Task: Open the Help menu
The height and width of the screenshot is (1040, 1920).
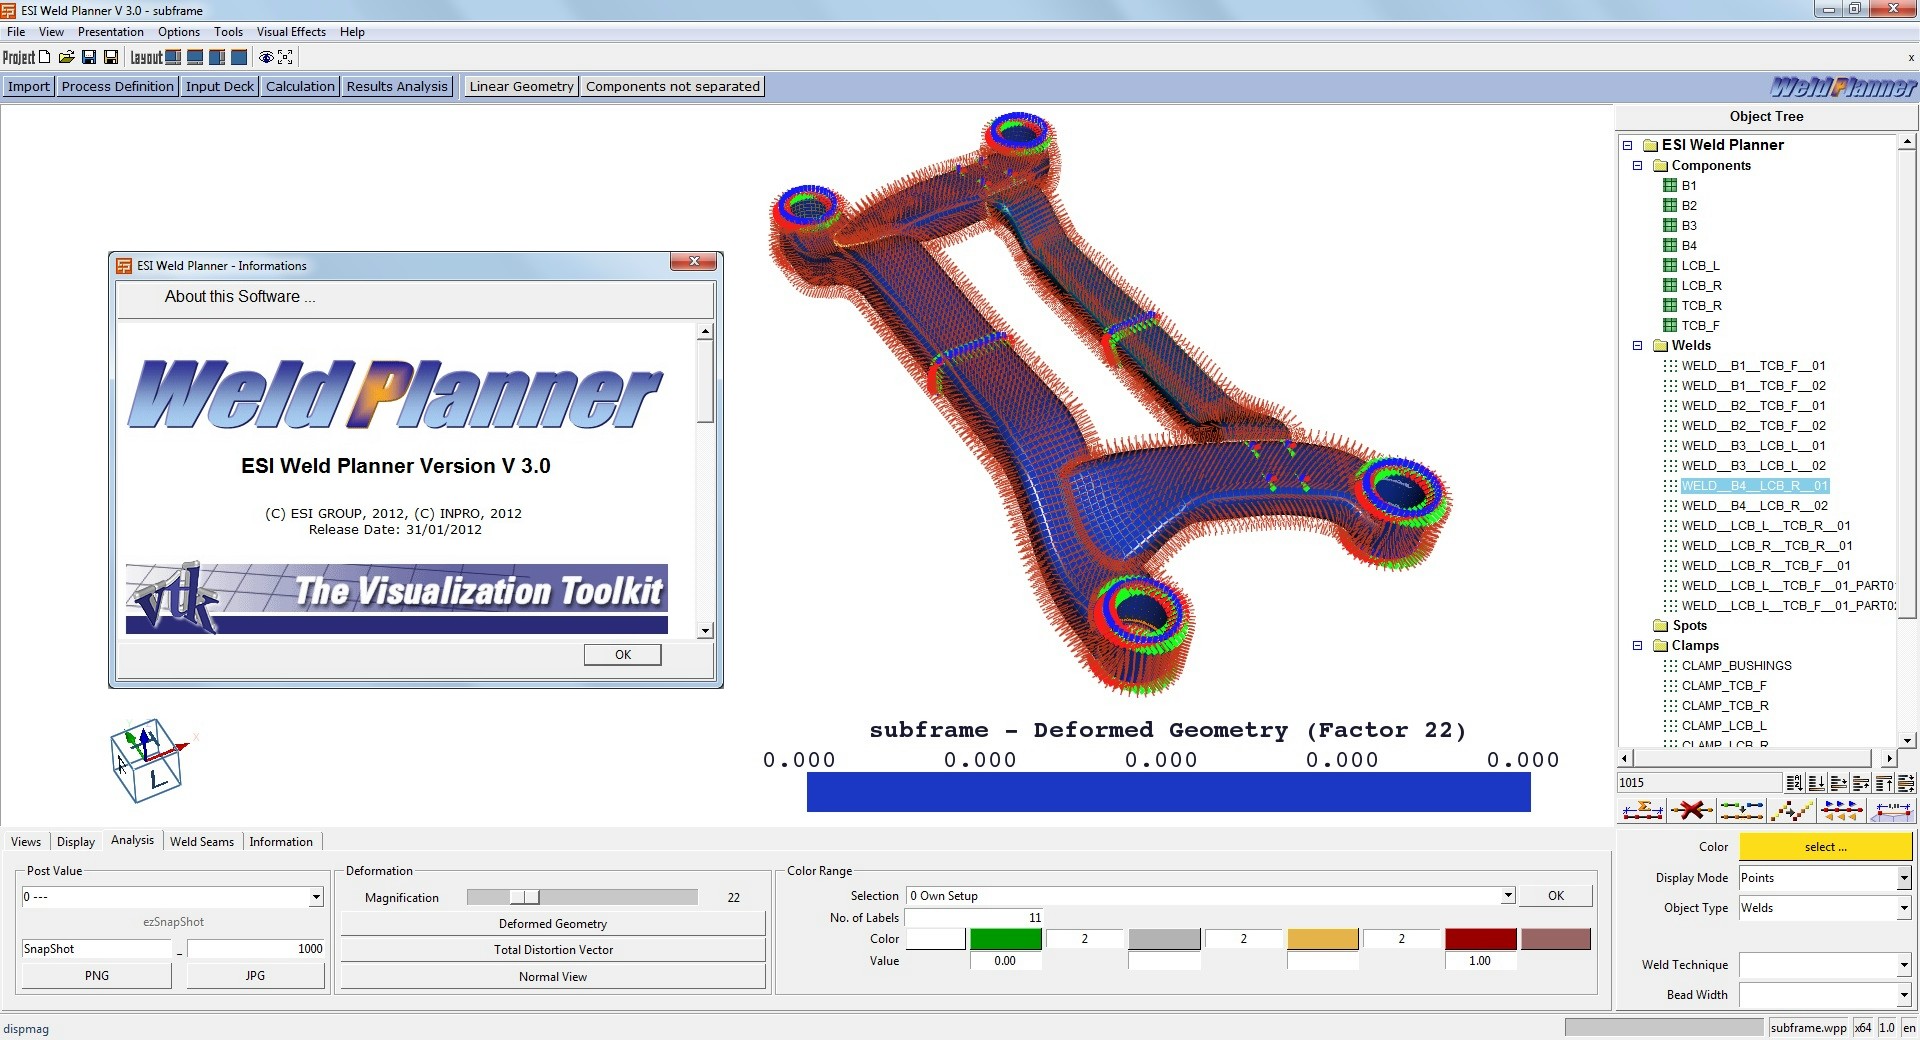Action: coord(352,32)
